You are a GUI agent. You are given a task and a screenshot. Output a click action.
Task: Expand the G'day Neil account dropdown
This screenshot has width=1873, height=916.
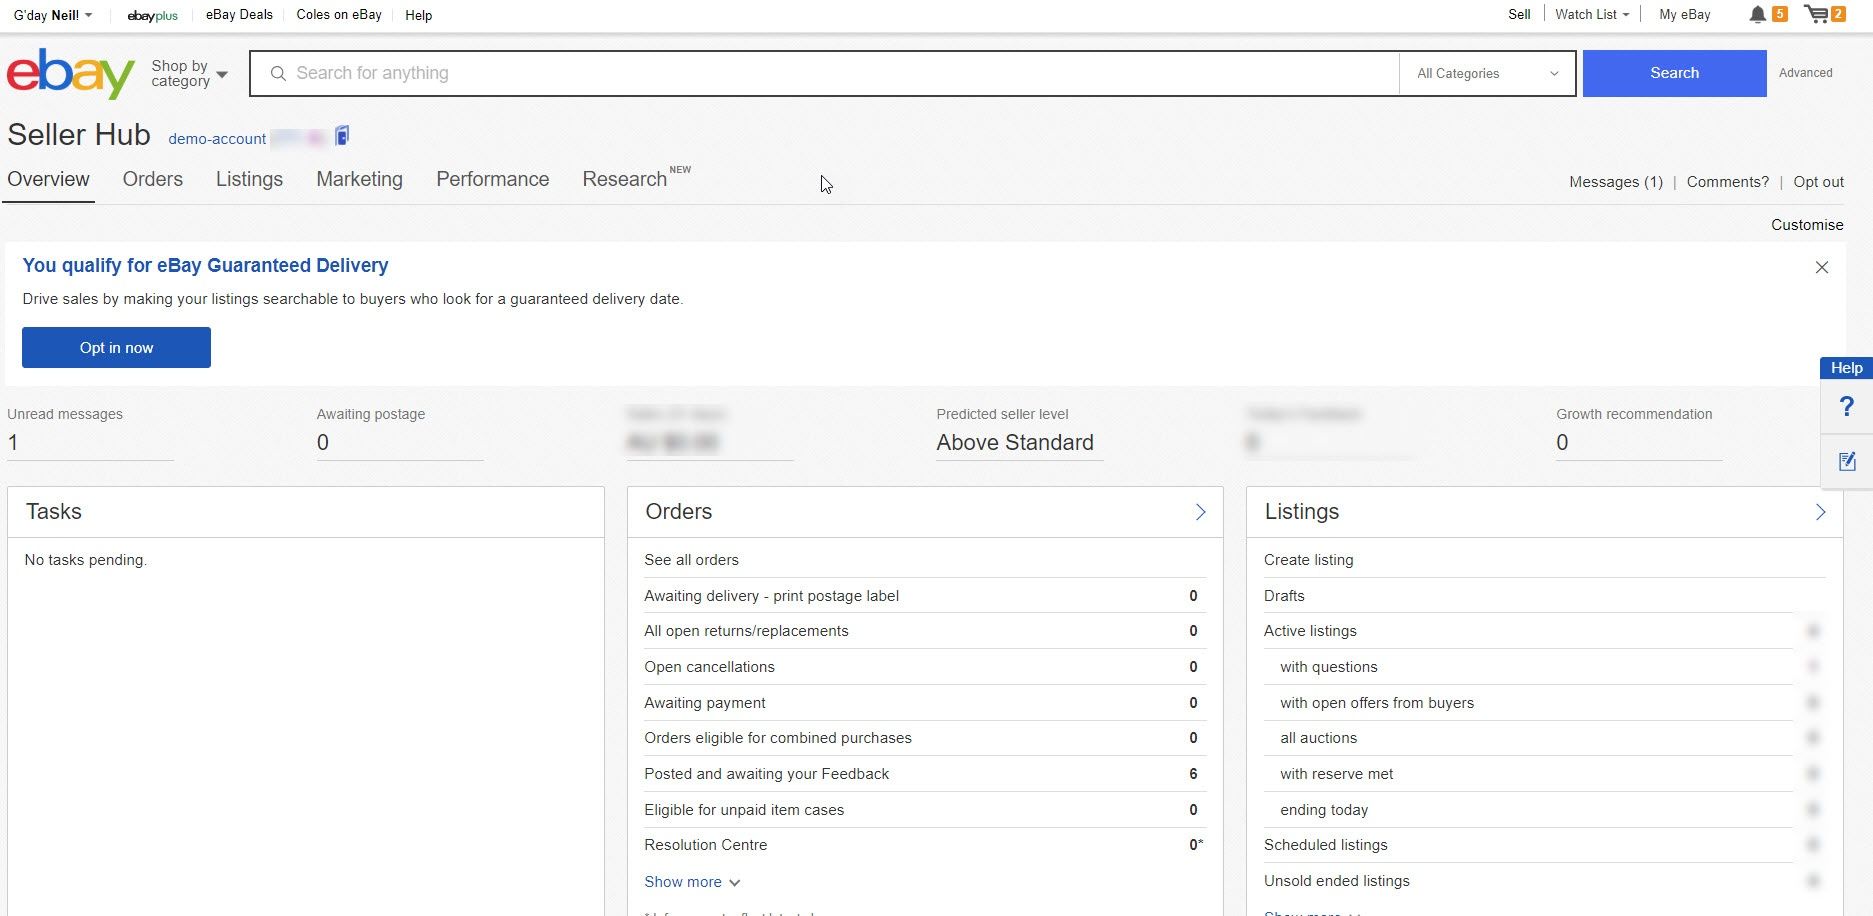(52, 15)
